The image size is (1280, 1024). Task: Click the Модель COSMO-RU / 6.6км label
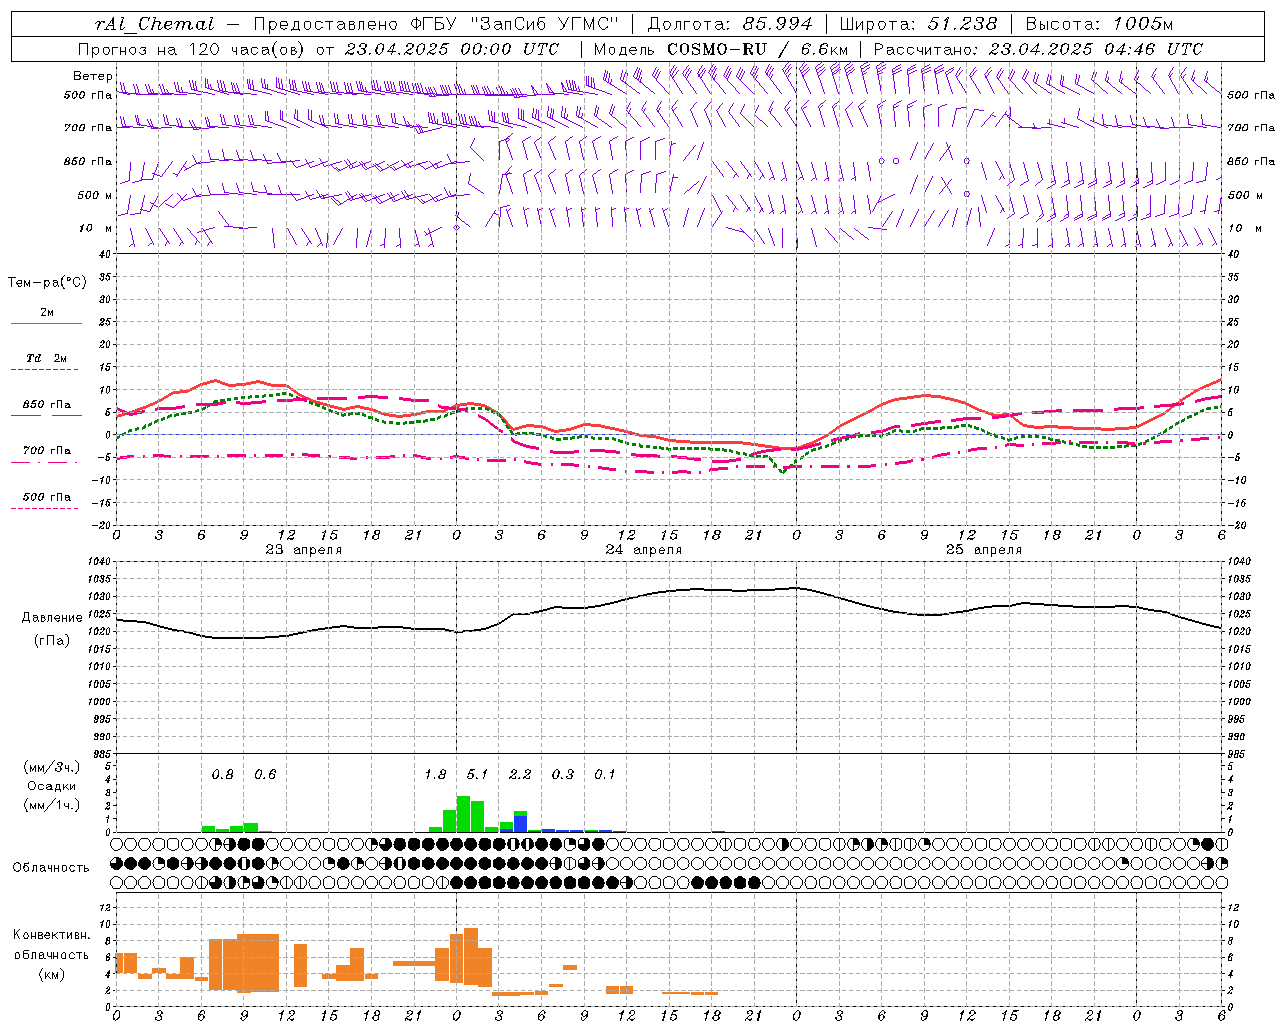point(720,49)
